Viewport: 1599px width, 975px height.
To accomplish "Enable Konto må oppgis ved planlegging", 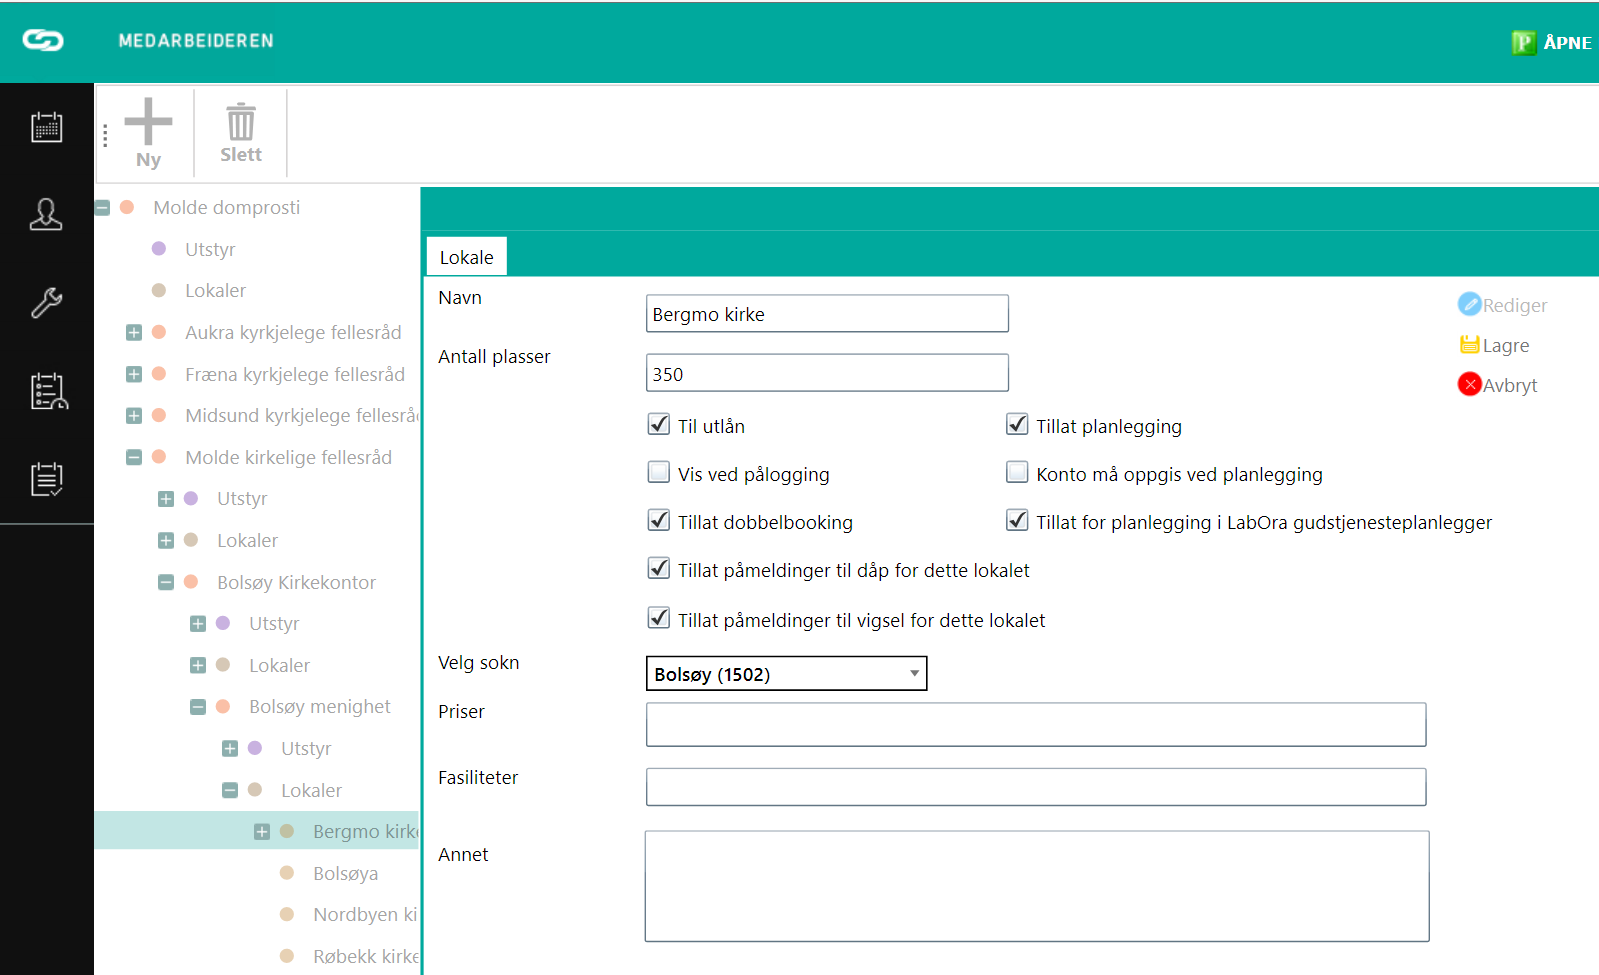I will [1017, 472].
